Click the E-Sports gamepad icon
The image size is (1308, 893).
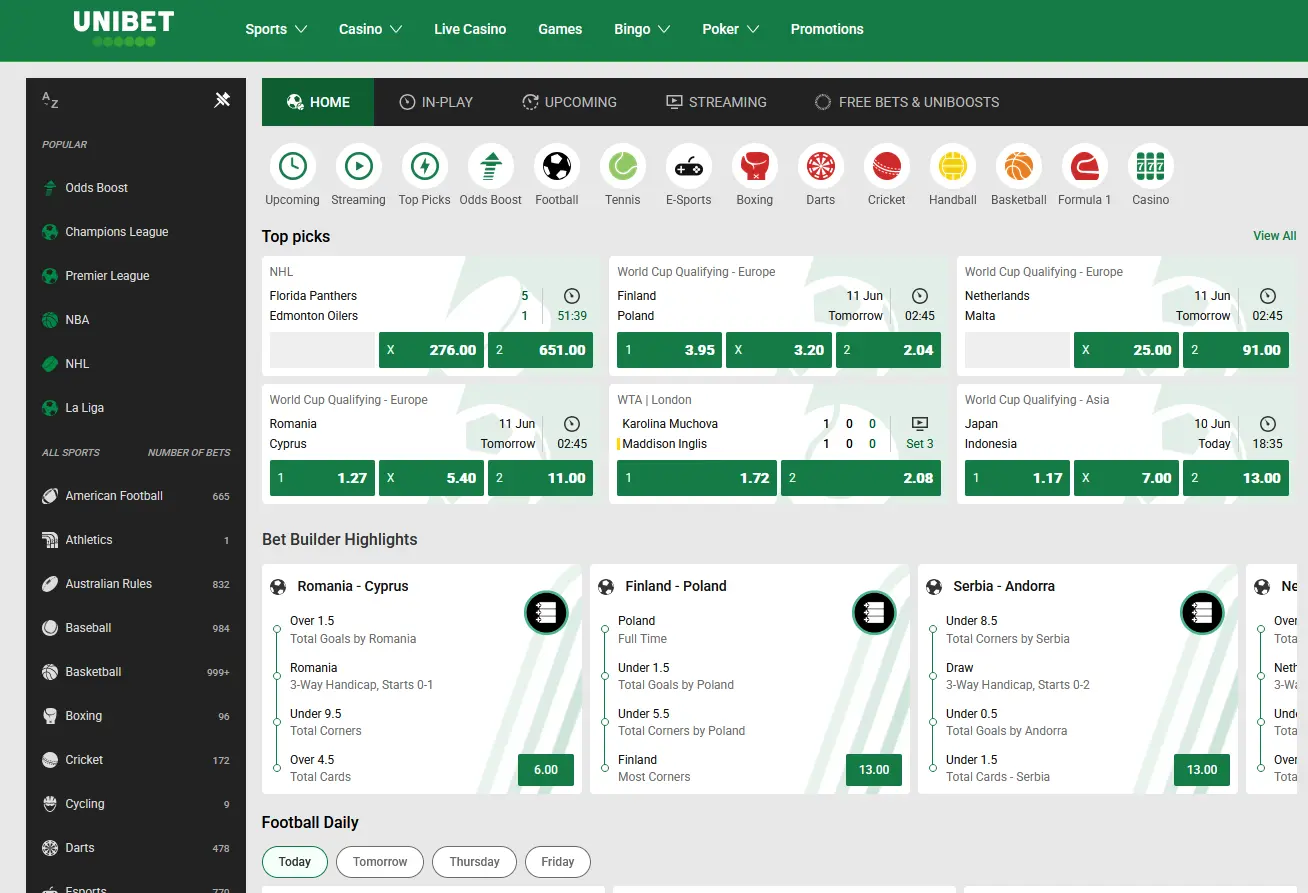[688, 167]
